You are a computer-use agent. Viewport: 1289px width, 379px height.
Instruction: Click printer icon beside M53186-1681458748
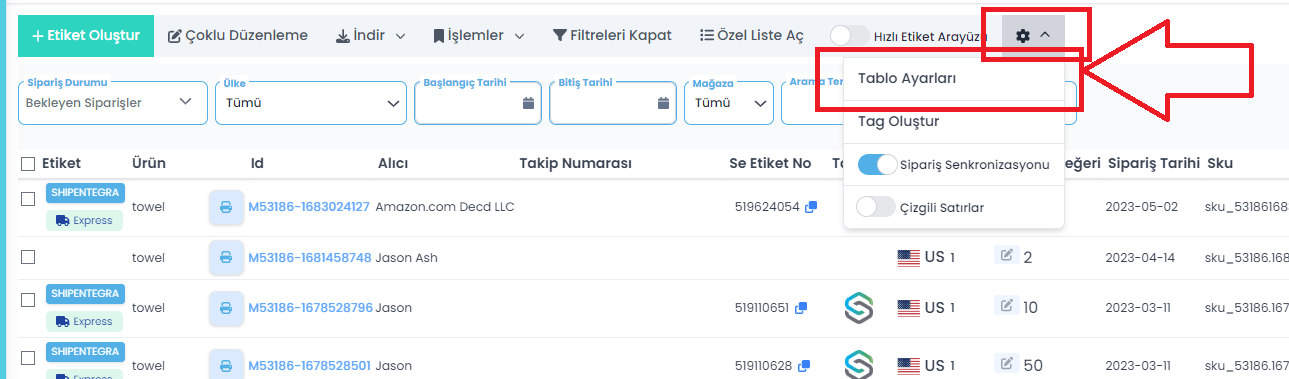[226, 257]
